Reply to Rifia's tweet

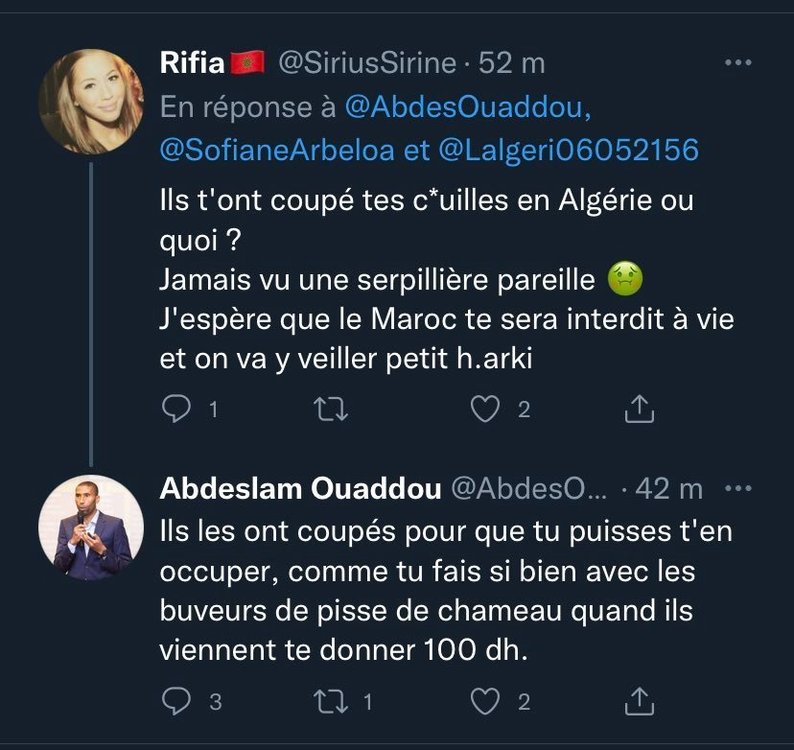(176, 408)
